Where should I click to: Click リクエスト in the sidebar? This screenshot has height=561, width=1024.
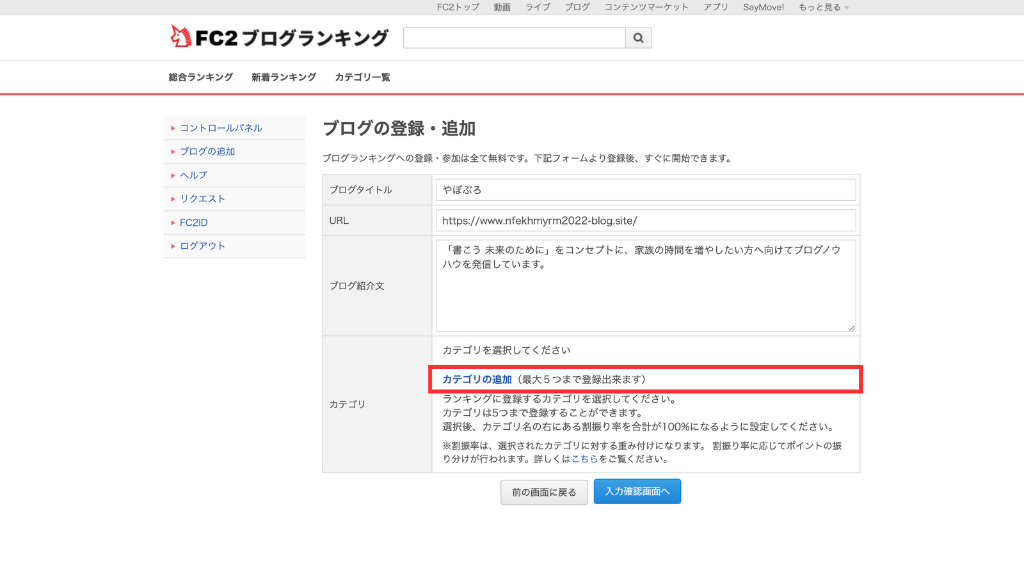[x=202, y=199]
